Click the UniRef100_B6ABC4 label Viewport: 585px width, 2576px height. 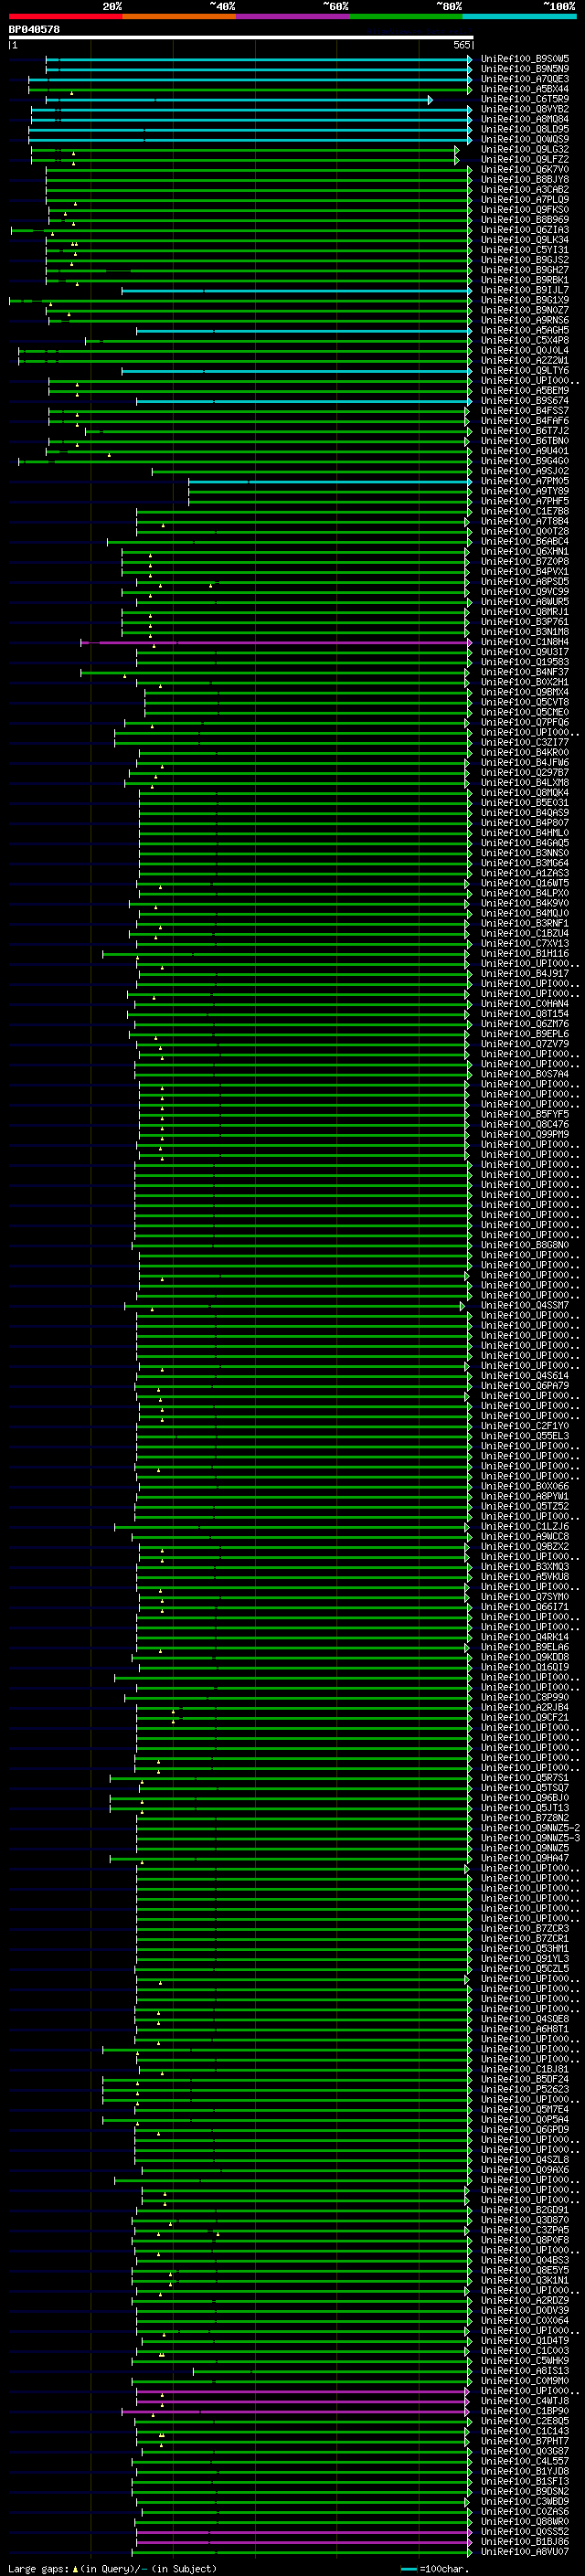click(x=525, y=541)
